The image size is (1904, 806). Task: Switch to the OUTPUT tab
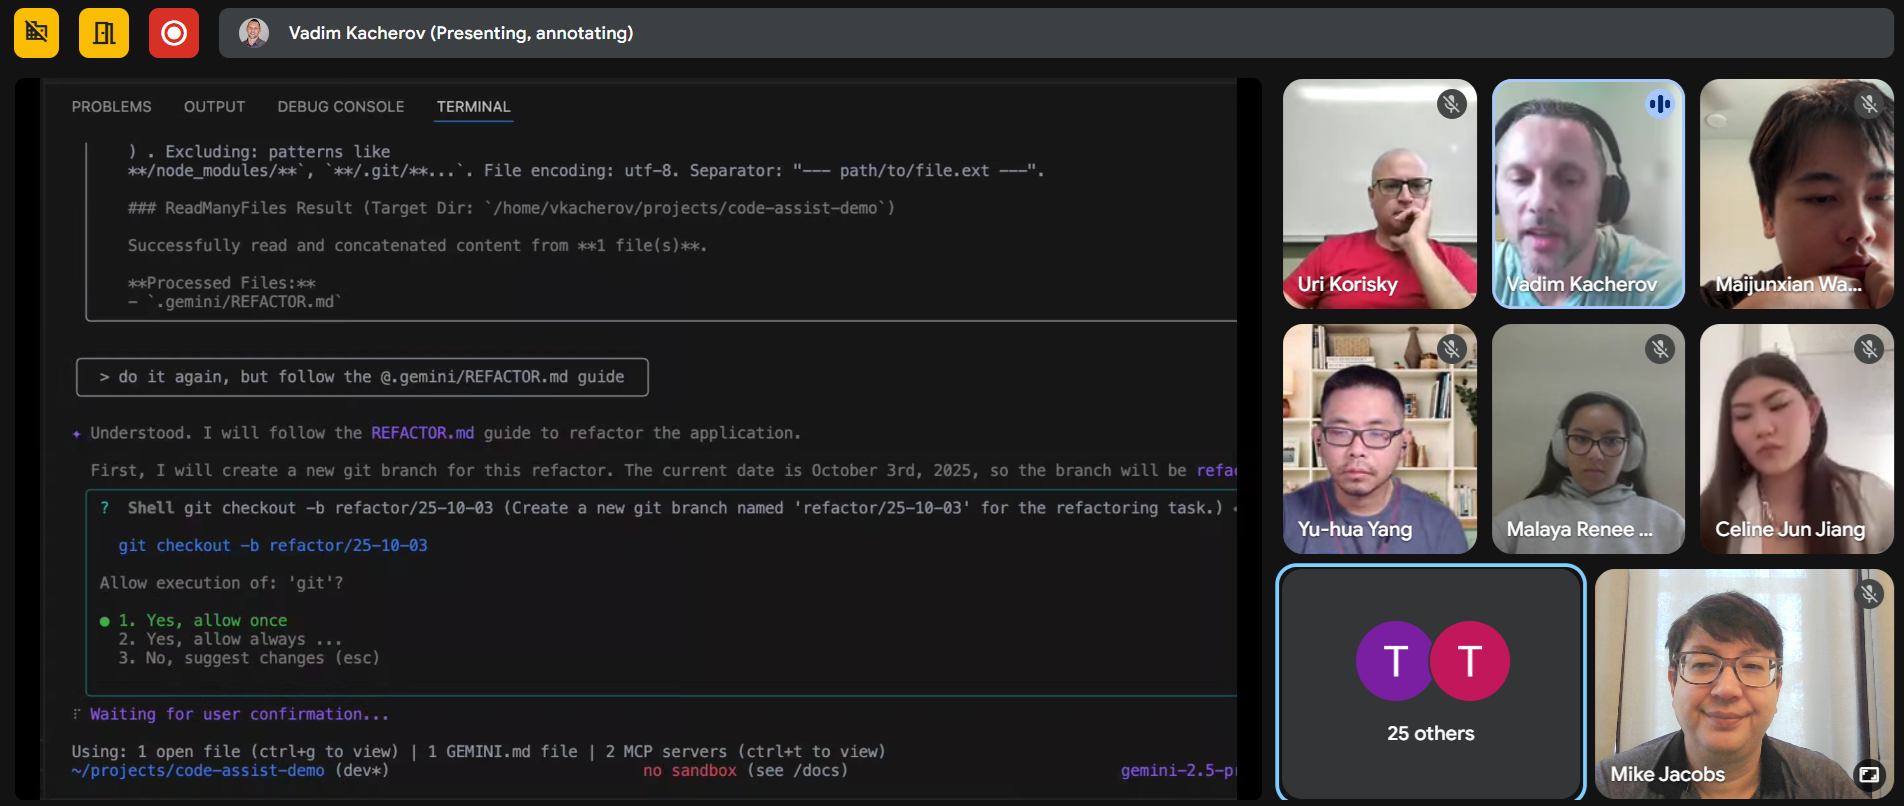214,107
